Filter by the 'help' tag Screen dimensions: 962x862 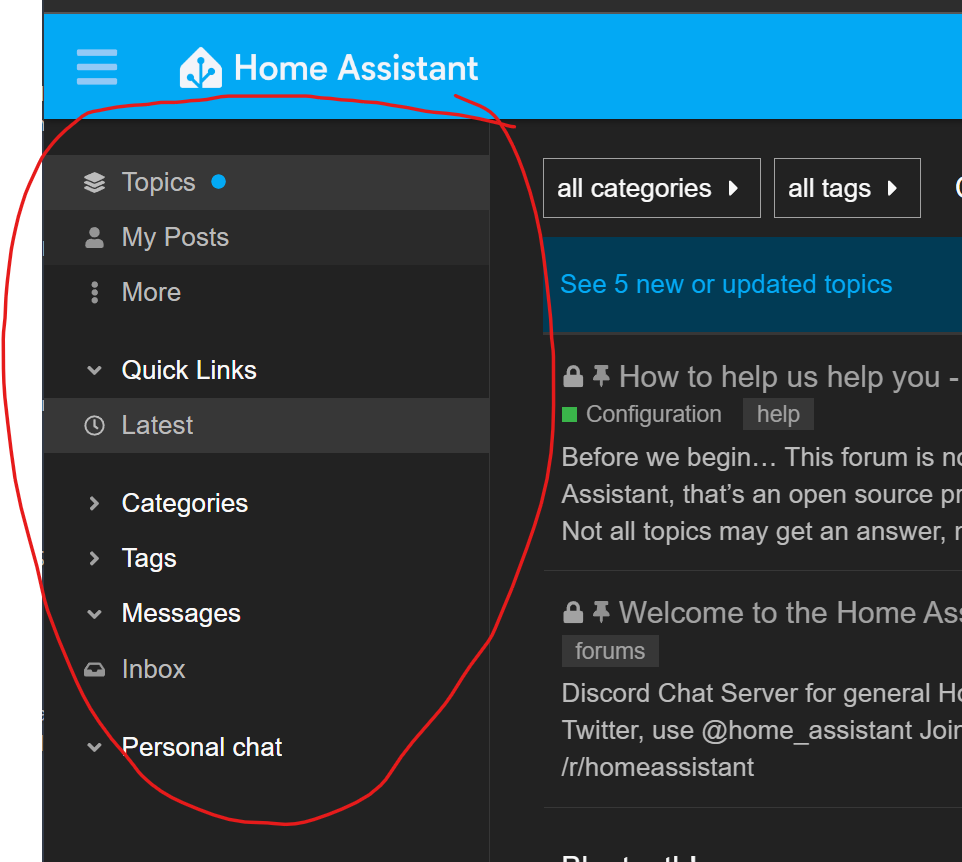778,415
